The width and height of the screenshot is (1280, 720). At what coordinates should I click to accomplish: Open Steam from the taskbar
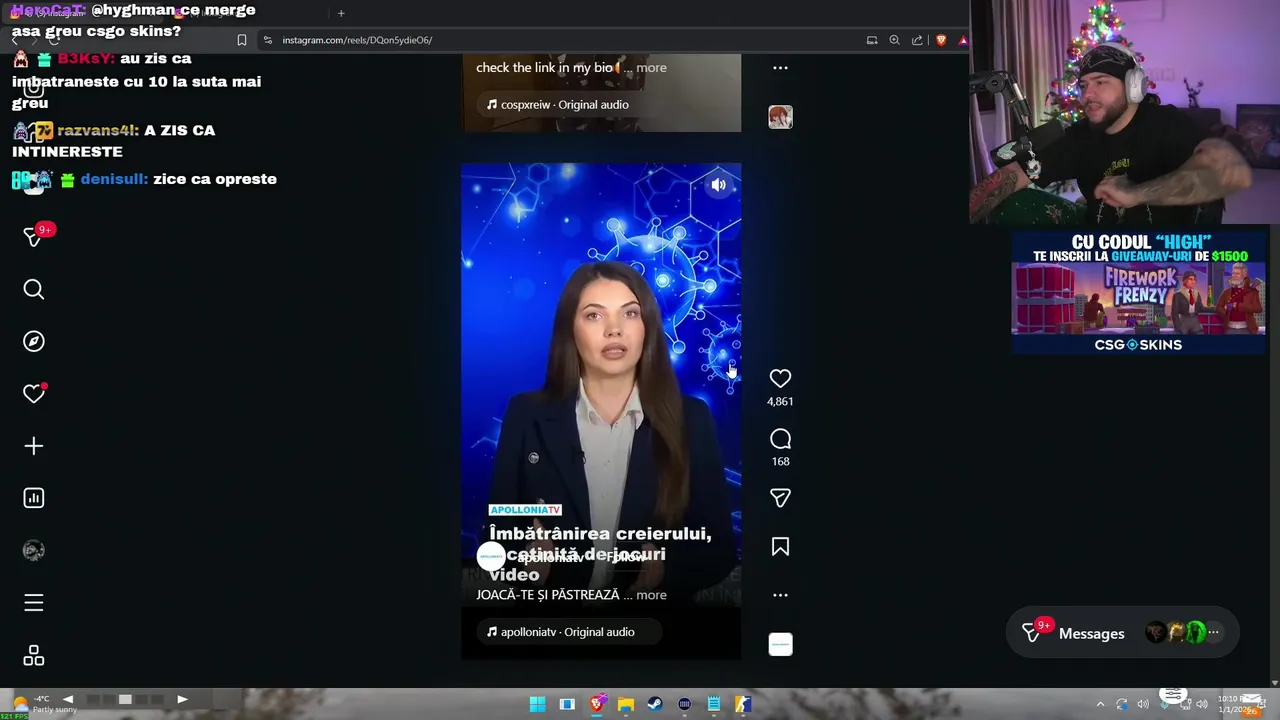[x=655, y=704]
